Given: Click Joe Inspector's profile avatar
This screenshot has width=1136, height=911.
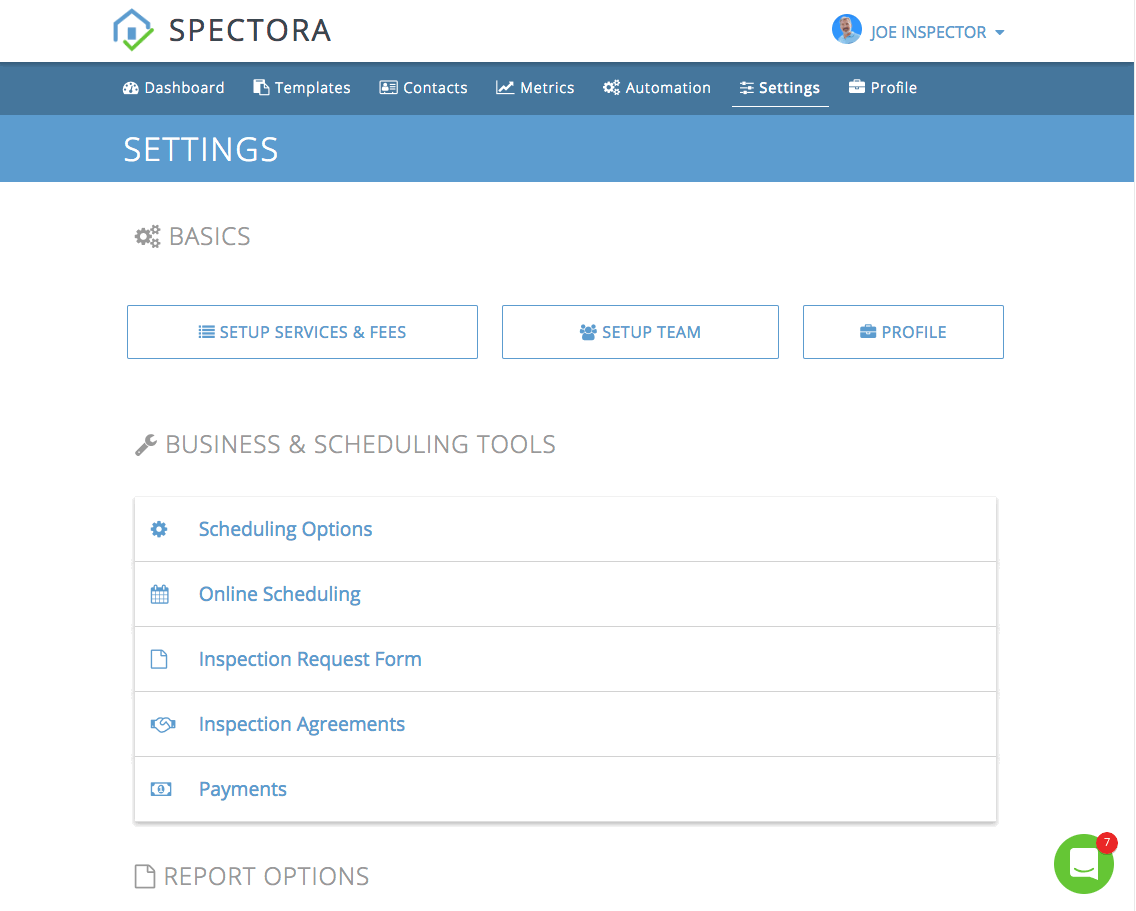Looking at the screenshot, I should pos(846,30).
